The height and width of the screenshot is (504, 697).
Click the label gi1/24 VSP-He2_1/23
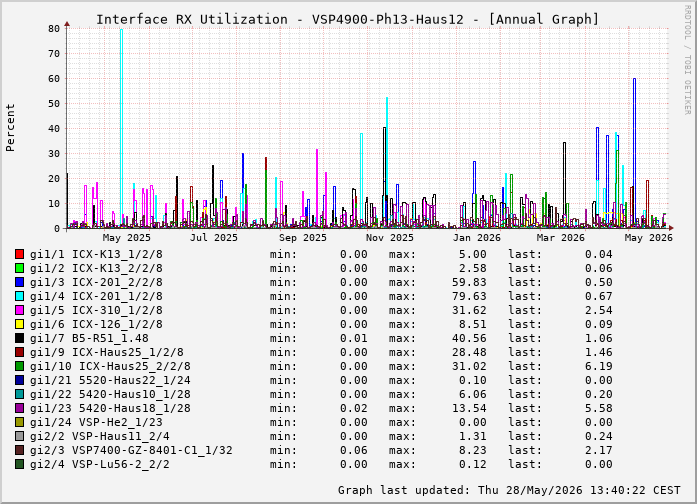pyautogui.click(x=96, y=422)
